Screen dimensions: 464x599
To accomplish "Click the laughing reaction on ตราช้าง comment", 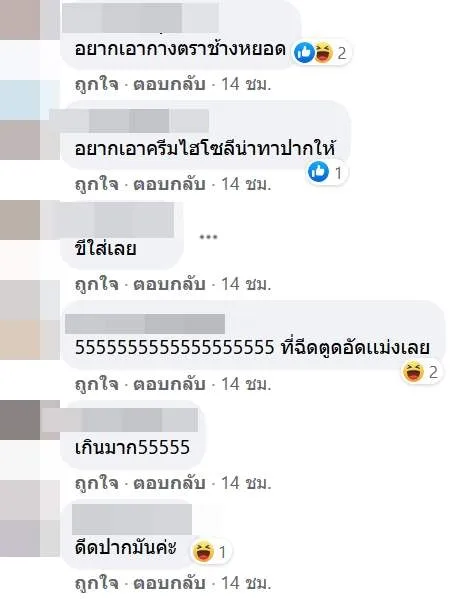I will (x=324, y=53).
